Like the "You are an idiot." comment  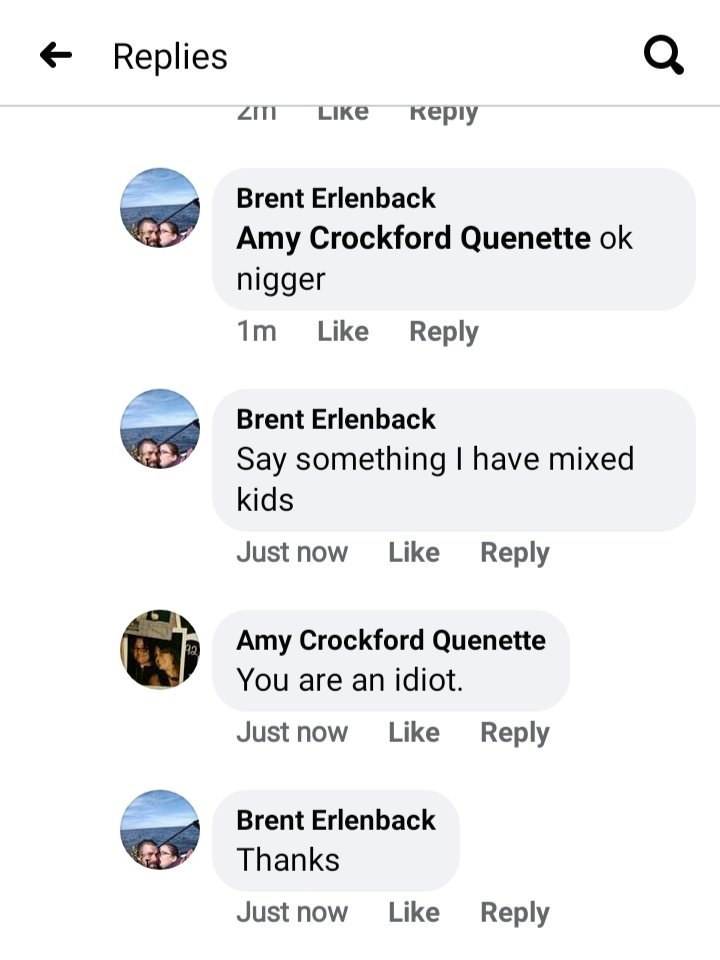(x=414, y=733)
